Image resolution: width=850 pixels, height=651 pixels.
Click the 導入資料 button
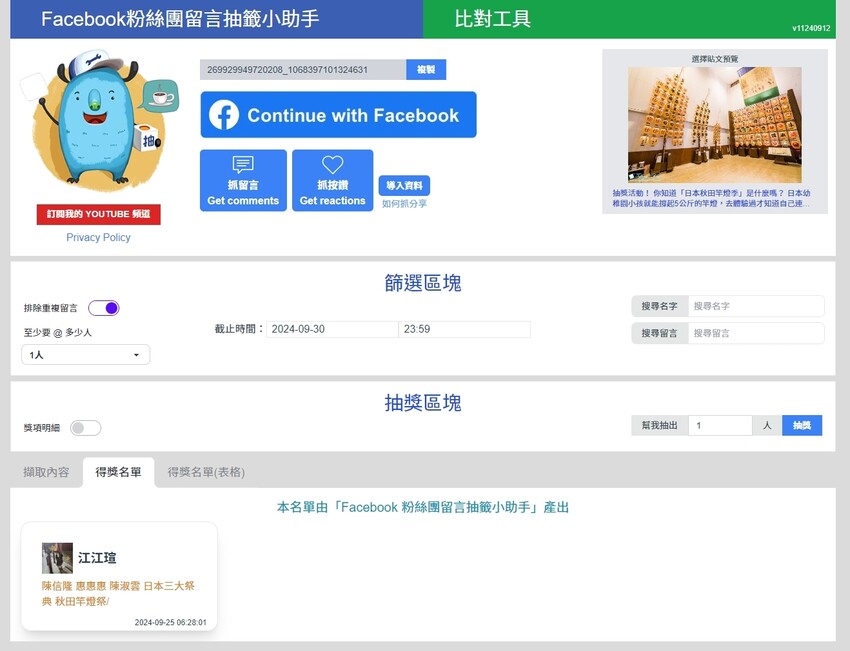pos(404,185)
